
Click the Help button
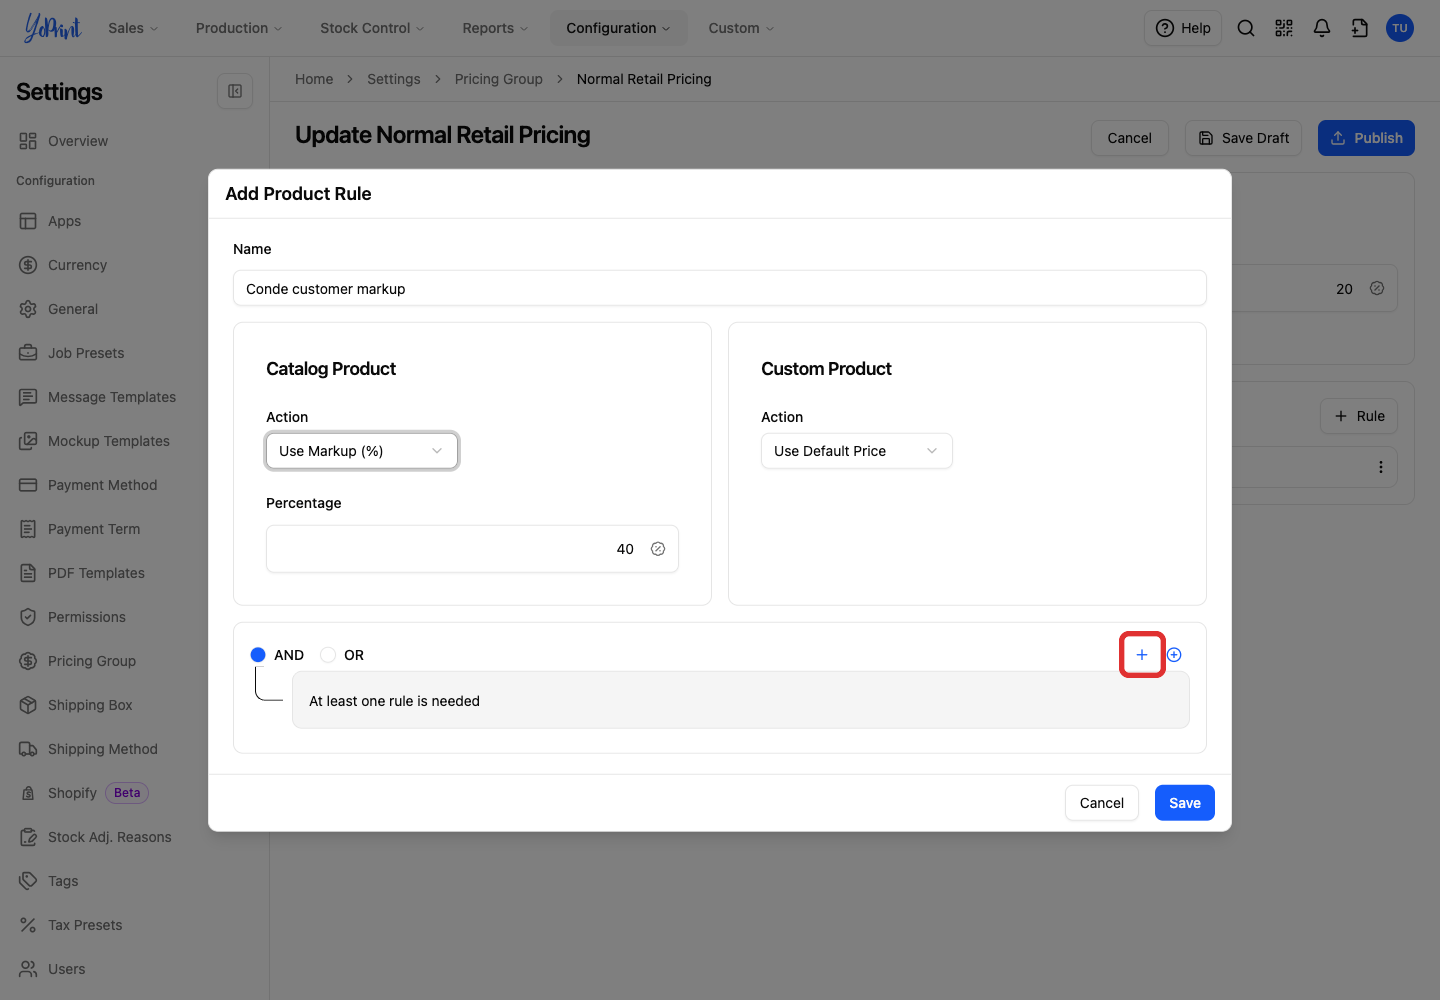coord(1183,28)
